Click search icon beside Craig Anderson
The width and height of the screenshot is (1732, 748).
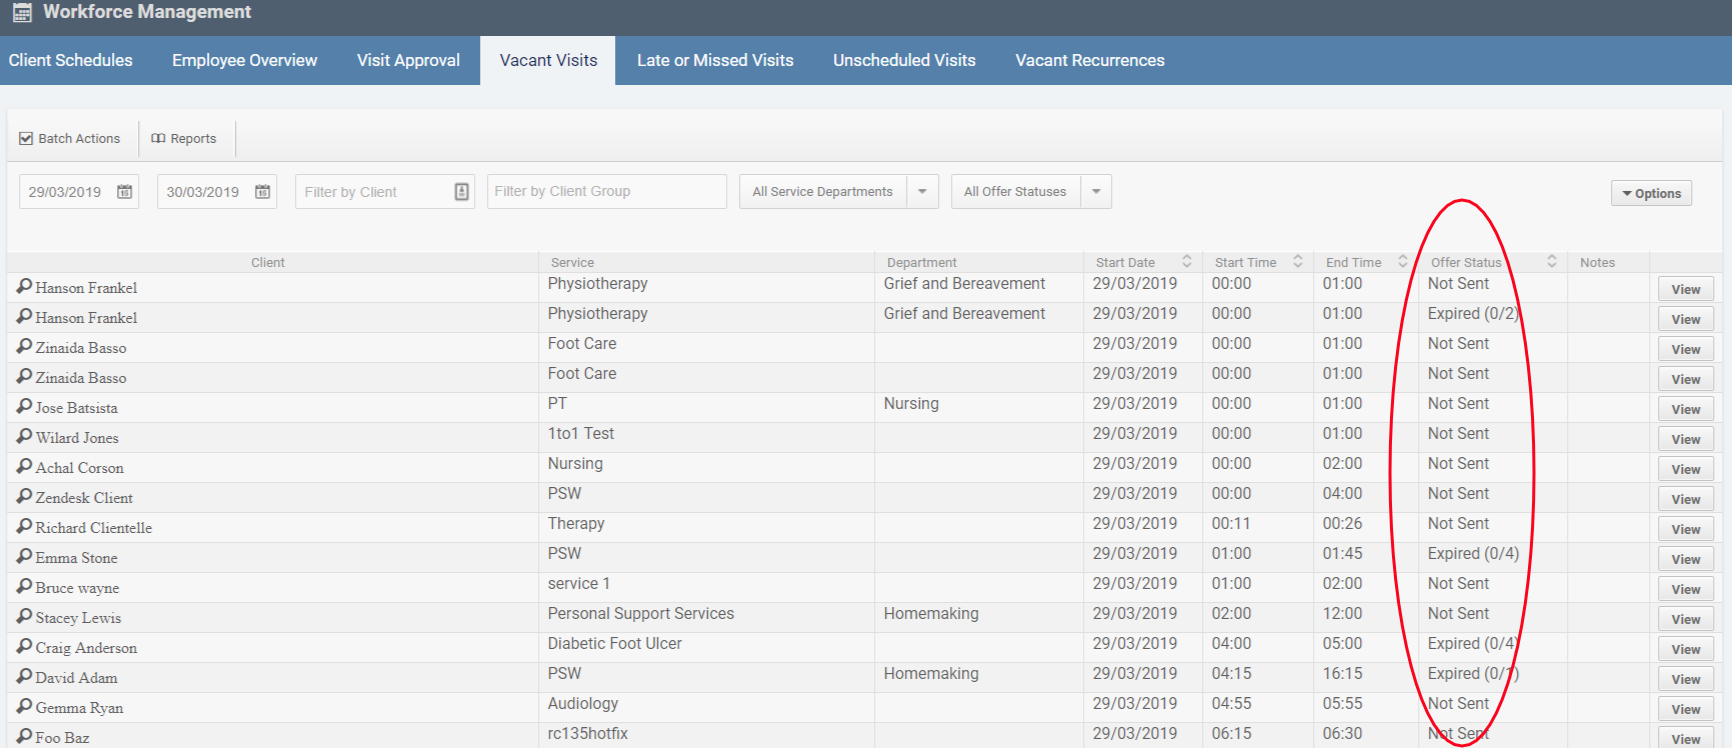pyautogui.click(x=24, y=647)
